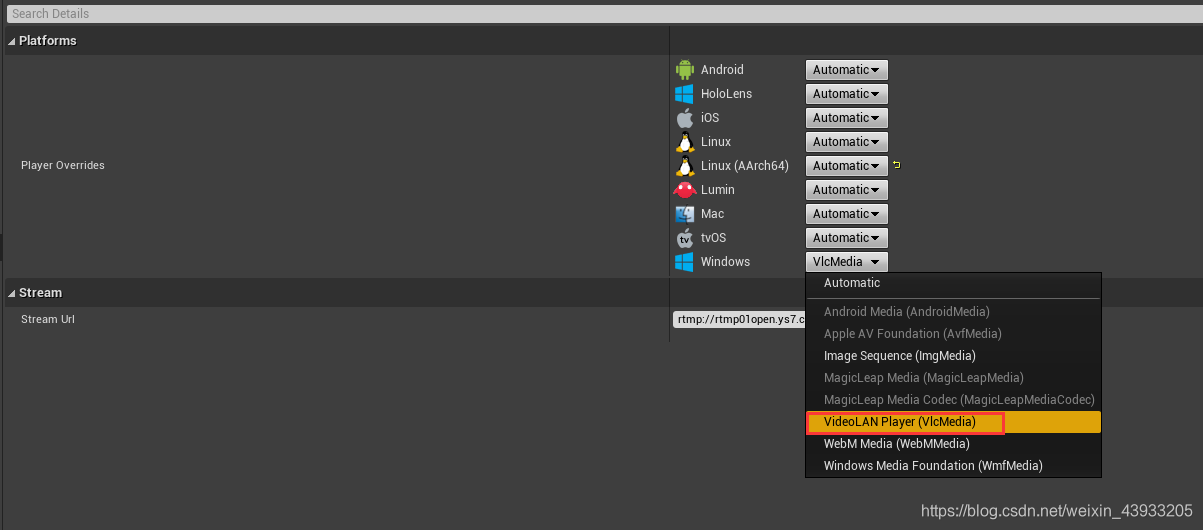This screenshot has height=530, width=1203.
Task: Open the iOS player override dropdown
Action: pyautogui.click(x=846, y=118)
